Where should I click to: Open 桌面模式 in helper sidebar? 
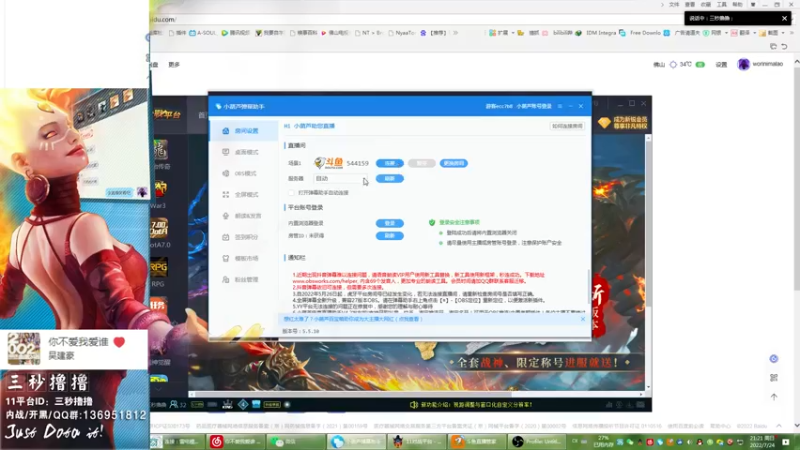click(x=244, y=152)
